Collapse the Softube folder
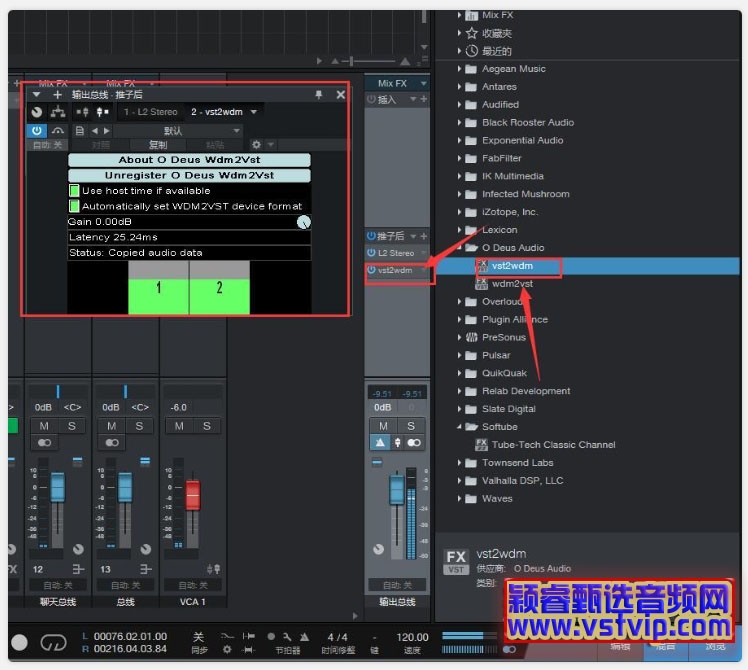The width and height of the screenshot is (748, 670). 459,427
